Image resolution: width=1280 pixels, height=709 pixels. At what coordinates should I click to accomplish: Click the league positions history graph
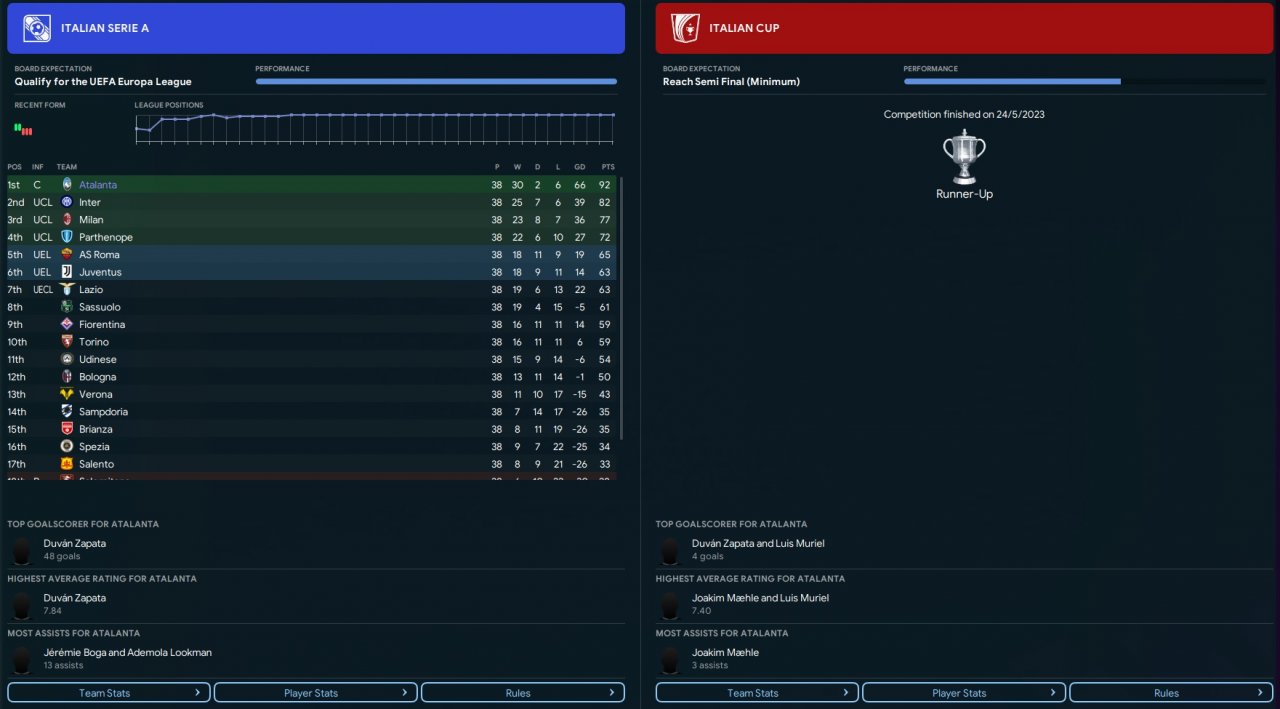(x=375, y=129)
